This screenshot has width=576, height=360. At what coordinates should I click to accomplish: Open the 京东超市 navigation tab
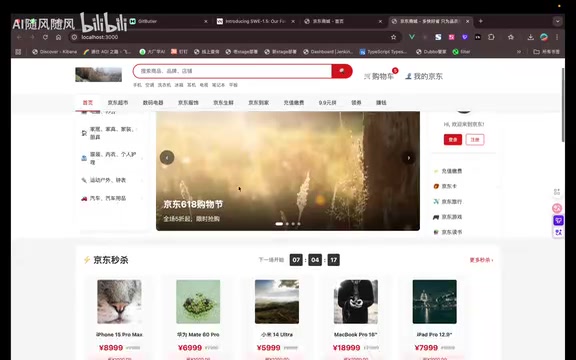coord(118,102)
